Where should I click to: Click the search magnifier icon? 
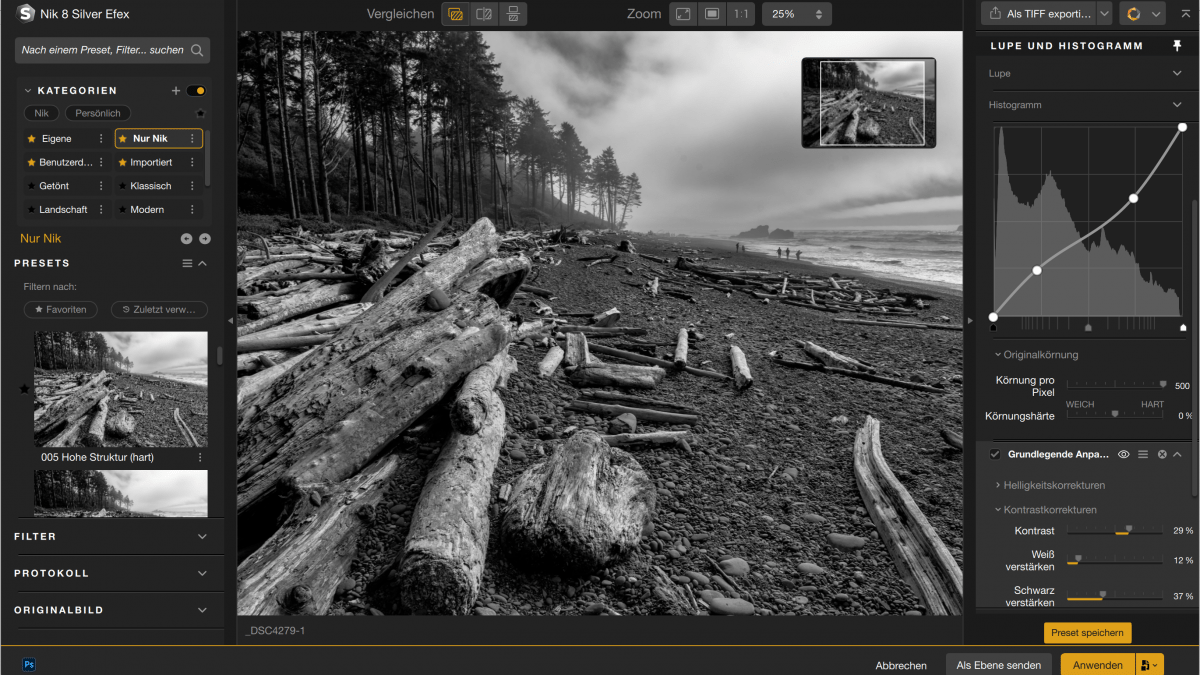point(197,50)
